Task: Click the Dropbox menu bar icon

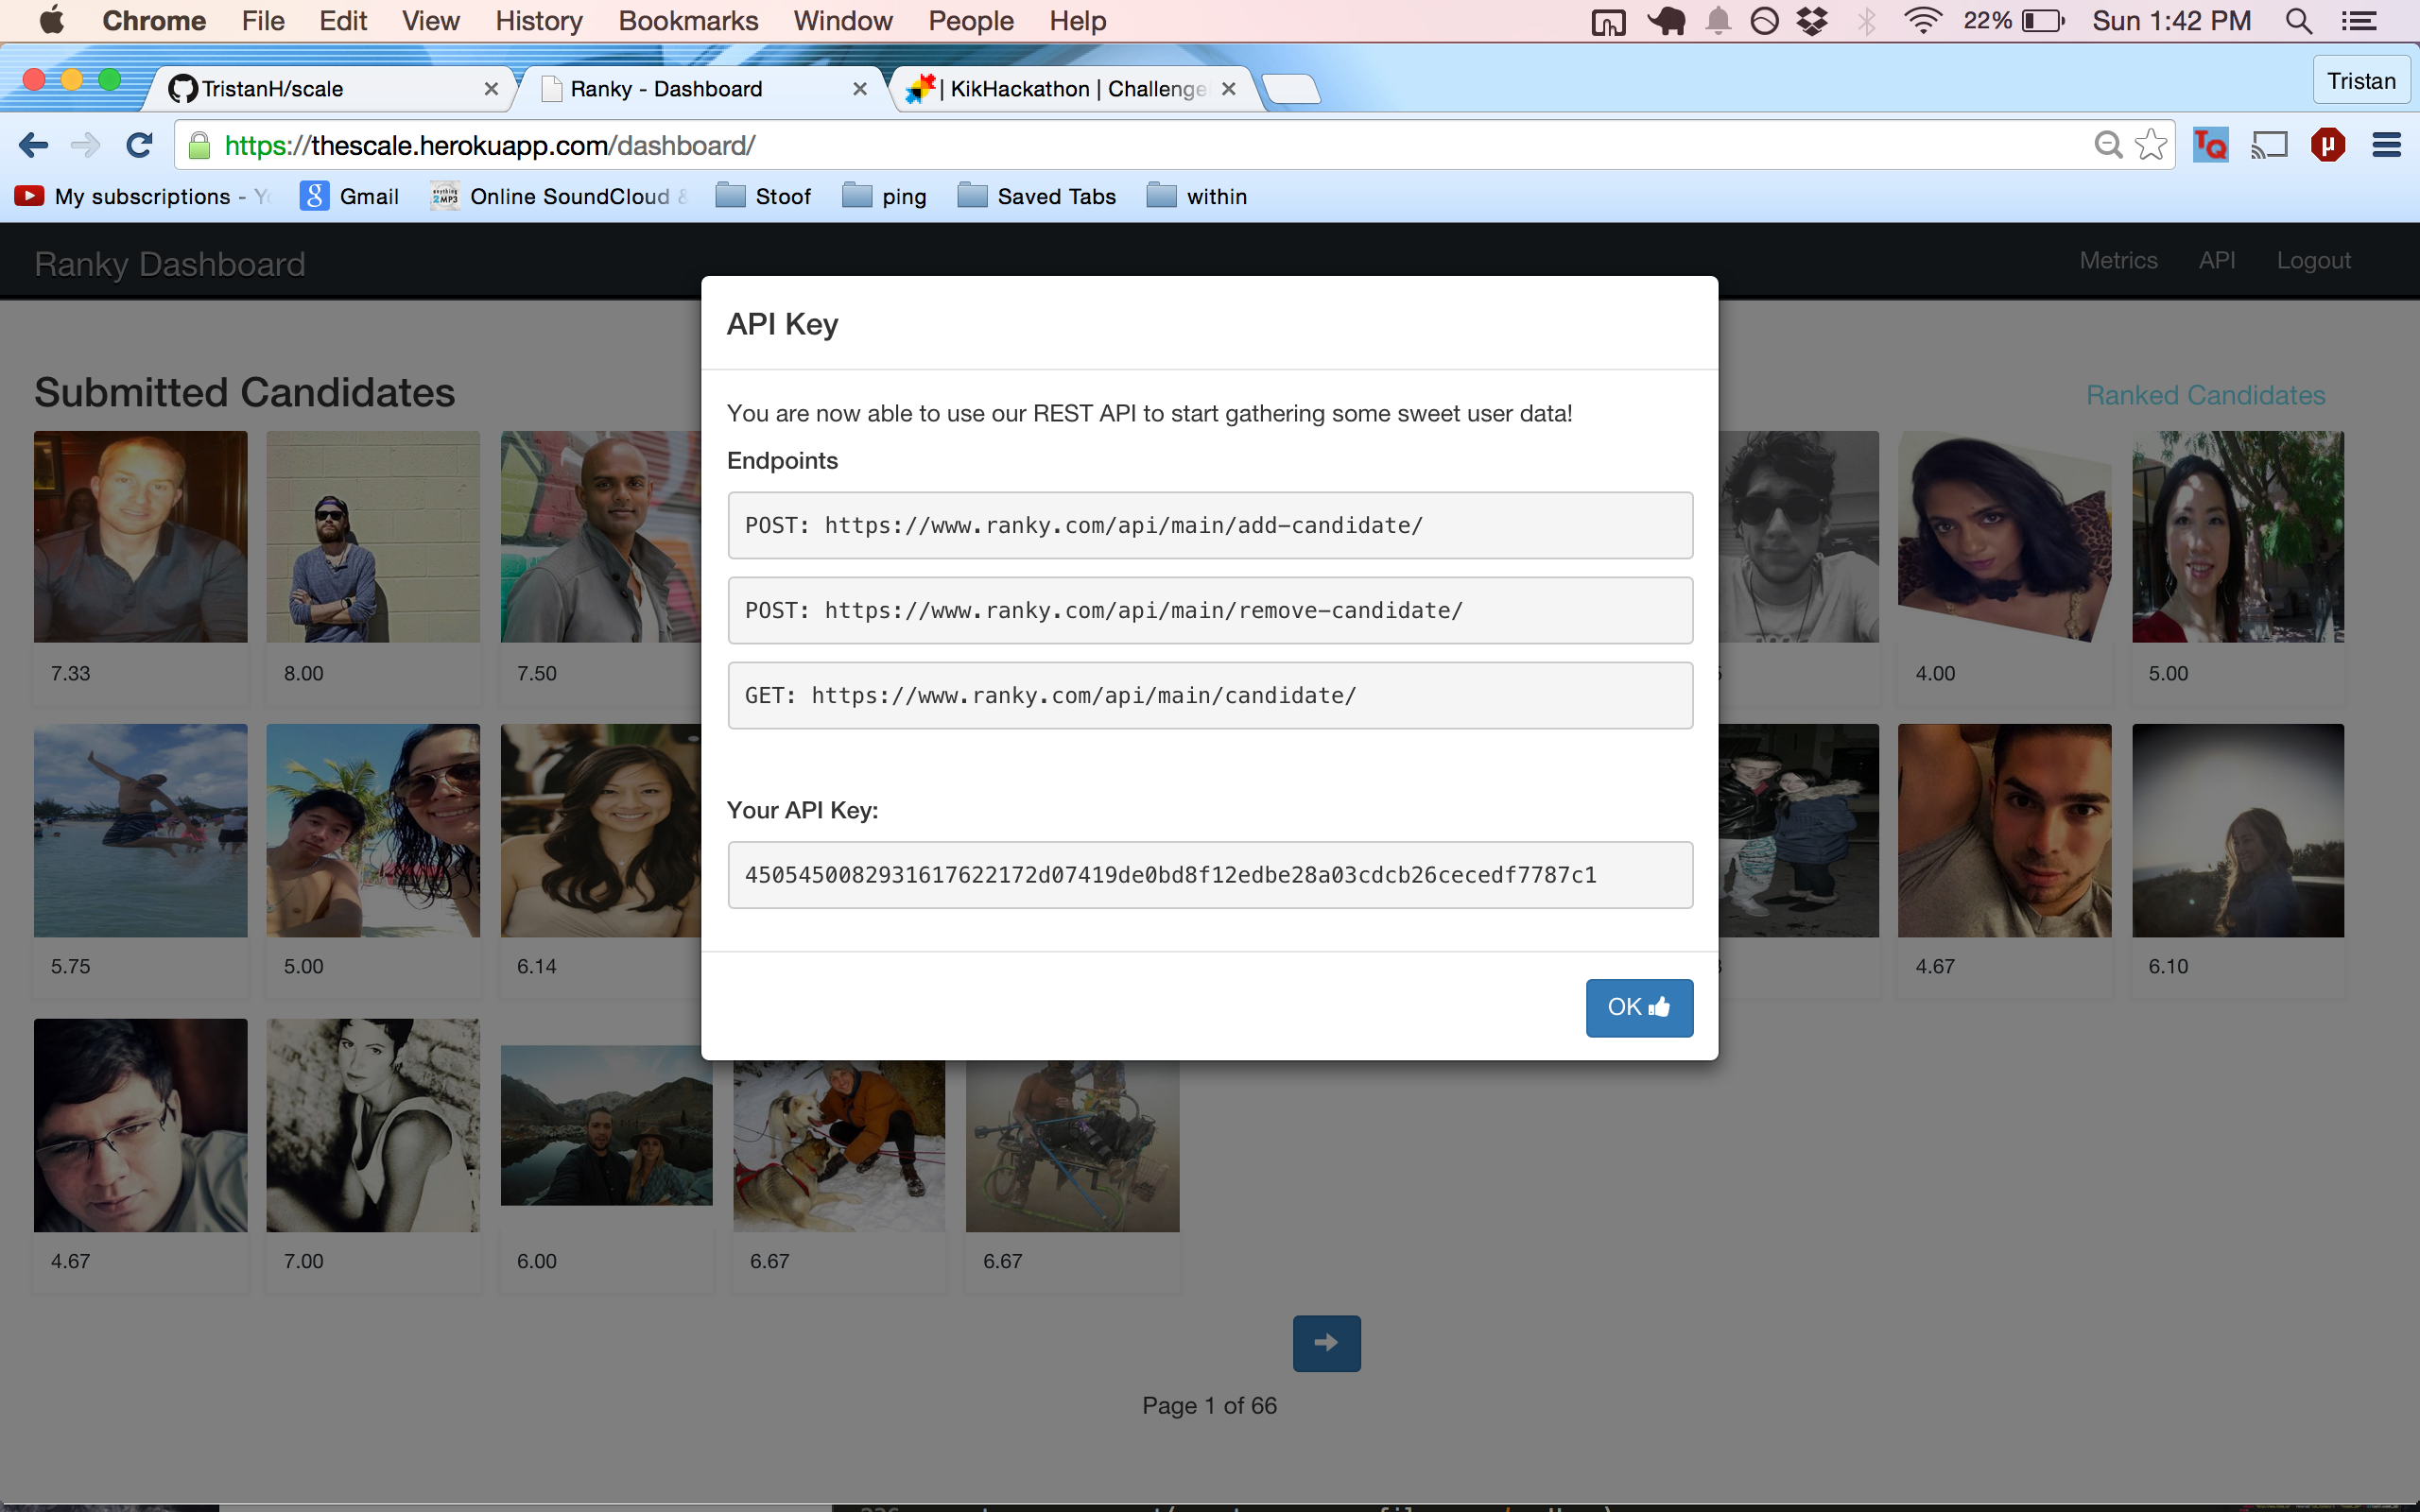Action: click(1812, 21)
